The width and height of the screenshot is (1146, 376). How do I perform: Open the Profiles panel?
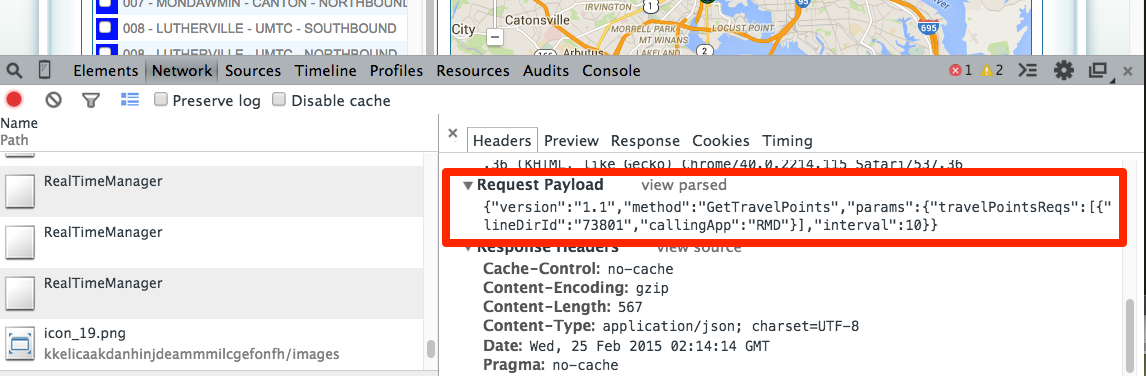click(x=396, y=71)
